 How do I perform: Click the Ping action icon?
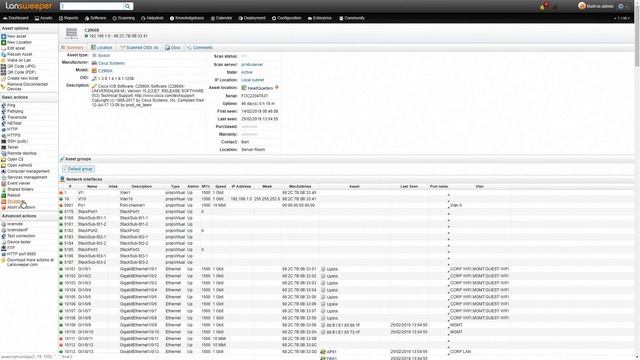click(x=3, y=105)
